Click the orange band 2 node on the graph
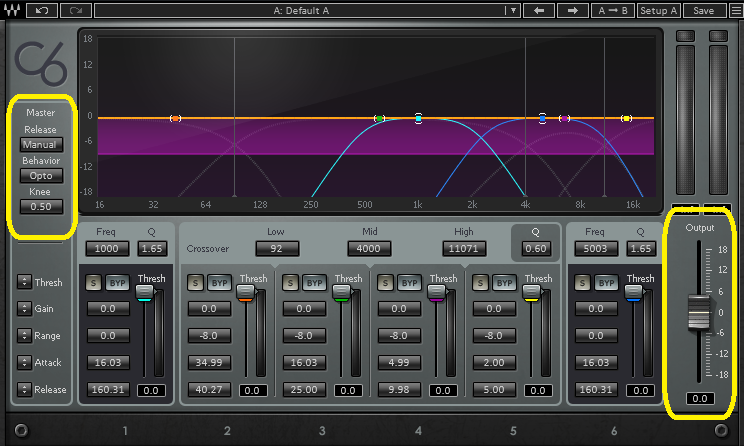This screenshot has height=446, width=744. (175, 119)
